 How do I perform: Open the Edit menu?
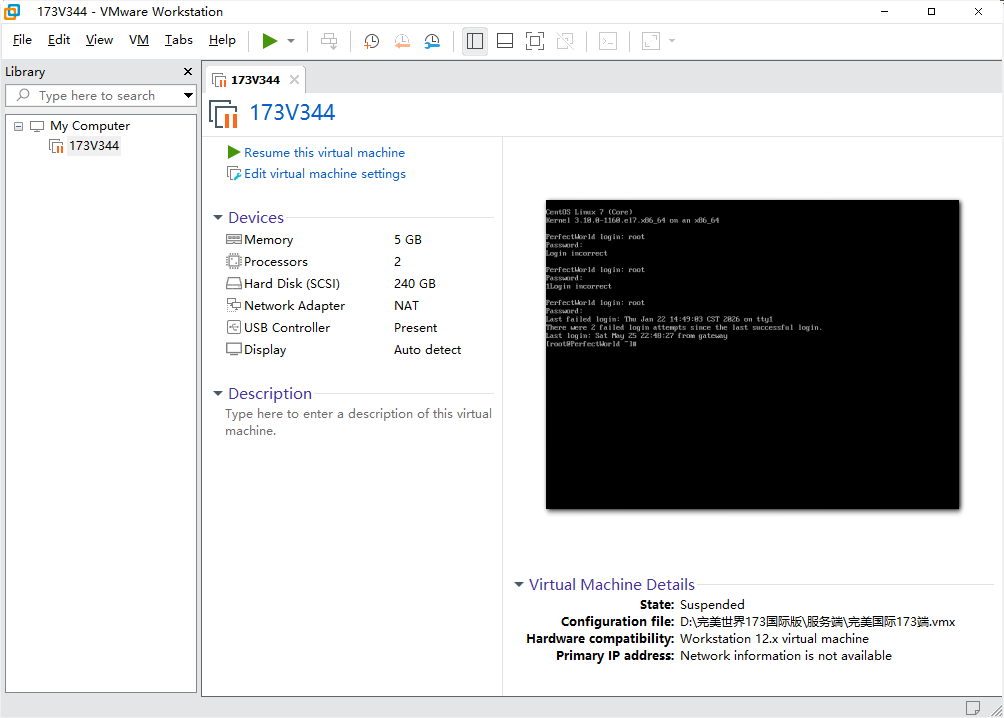tap(59, 40)
